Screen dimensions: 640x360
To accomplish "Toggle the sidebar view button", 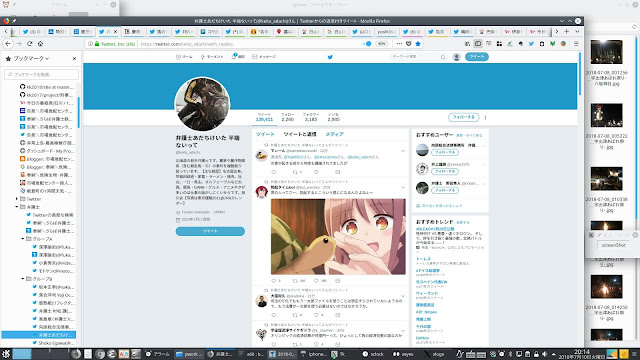I will point(478,44).
